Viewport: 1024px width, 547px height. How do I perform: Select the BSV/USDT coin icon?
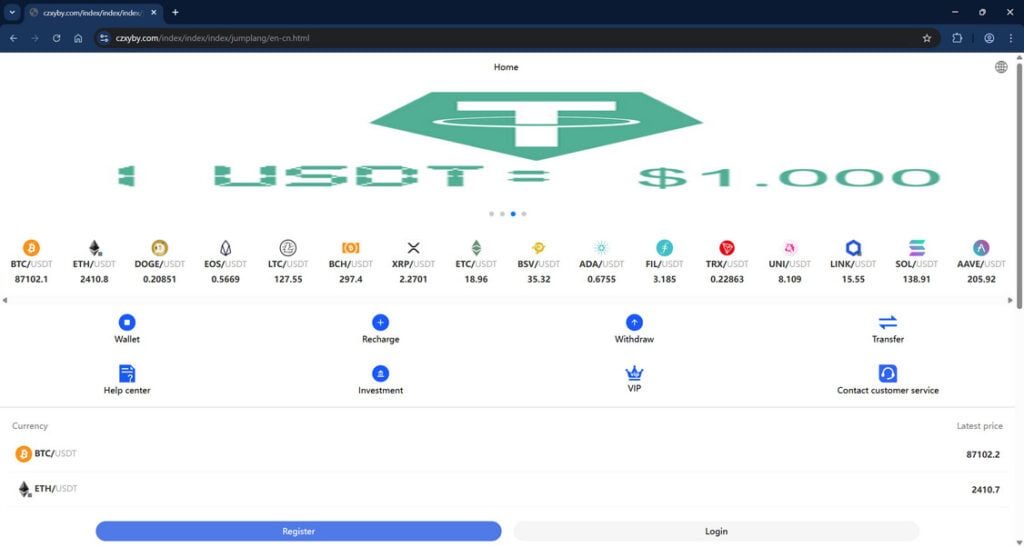point(539,248)
